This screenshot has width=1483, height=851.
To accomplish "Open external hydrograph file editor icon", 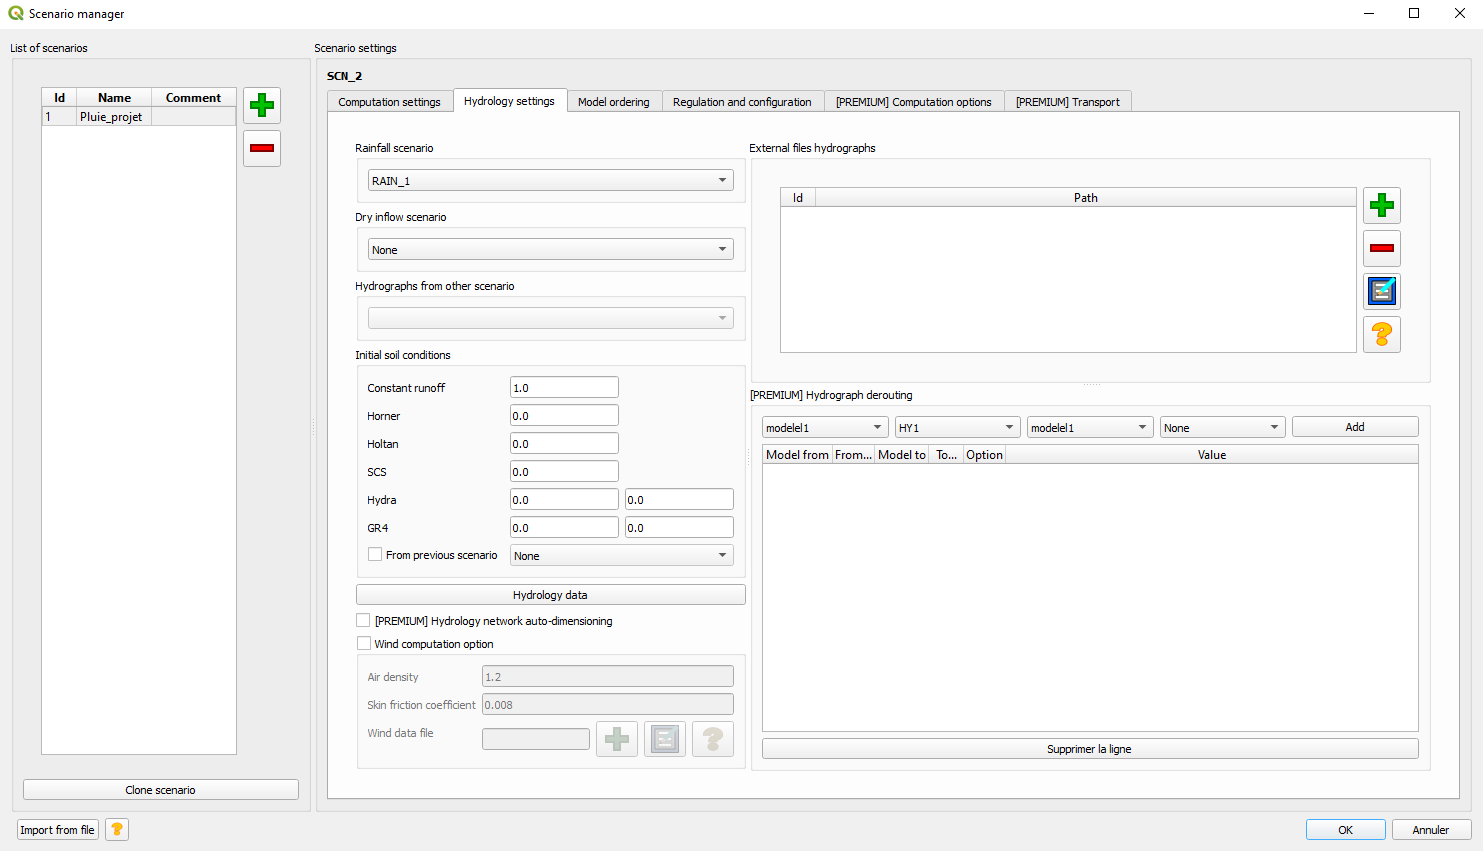I will click(x=1382, y=291).
